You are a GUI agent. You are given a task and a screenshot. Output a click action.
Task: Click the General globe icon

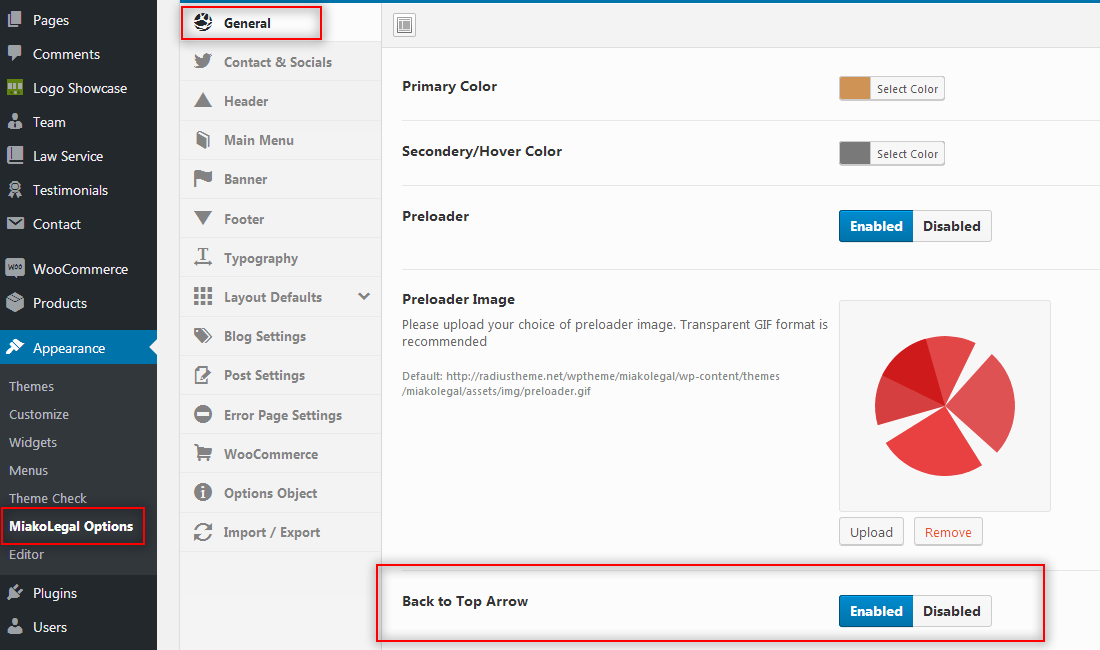coord(203,22)
